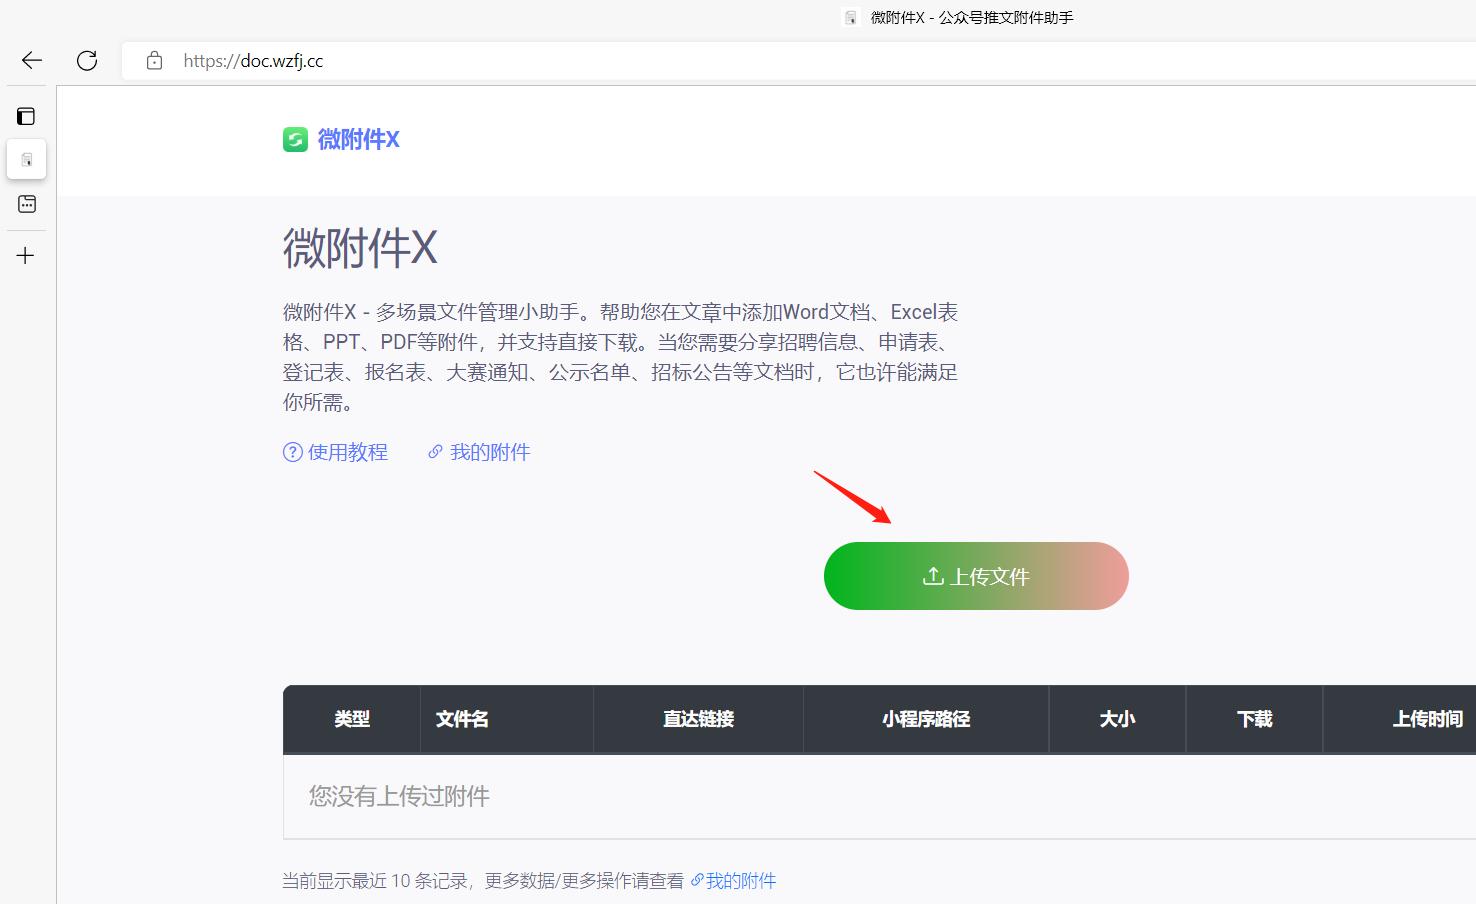Screen dimensions: 1476x904
Task: Refresh the current page
Action: tap(87, 60)
